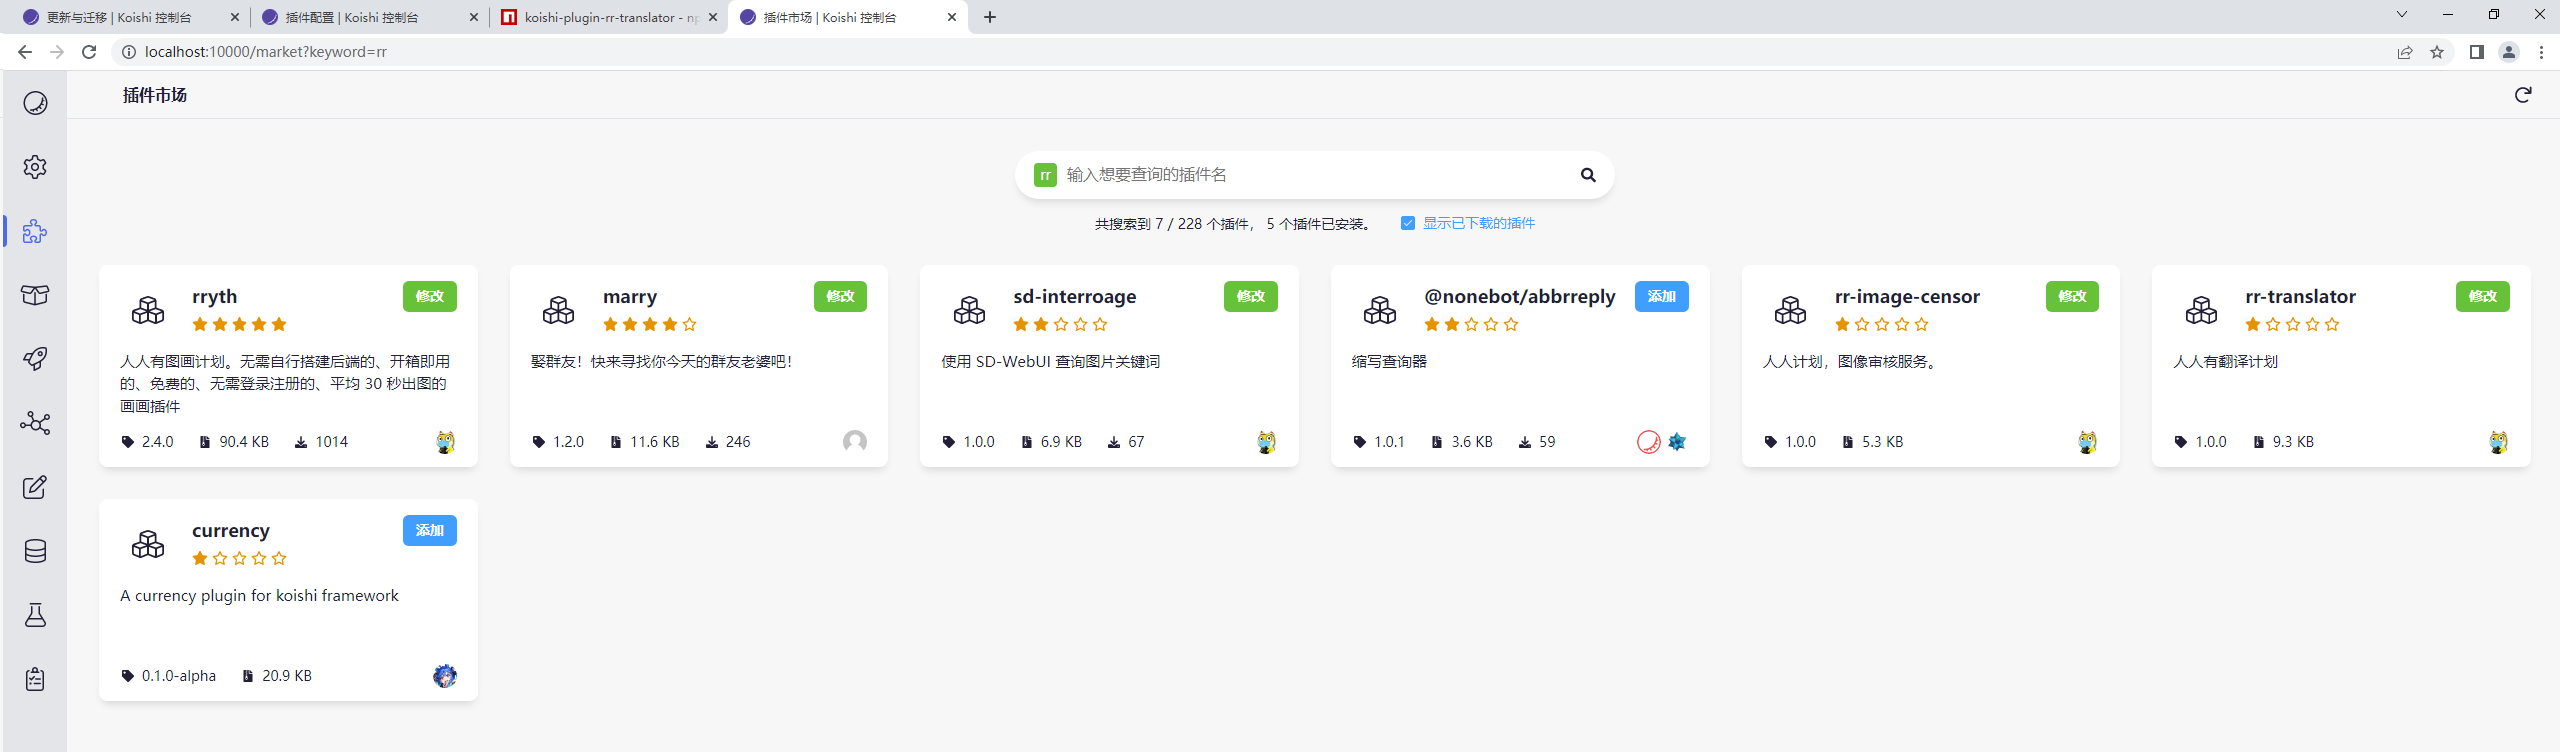The image size is (2560, 752).
Task: Click the @nonebot/abbrreply plugin cube icon
Action: (1380, 310)
